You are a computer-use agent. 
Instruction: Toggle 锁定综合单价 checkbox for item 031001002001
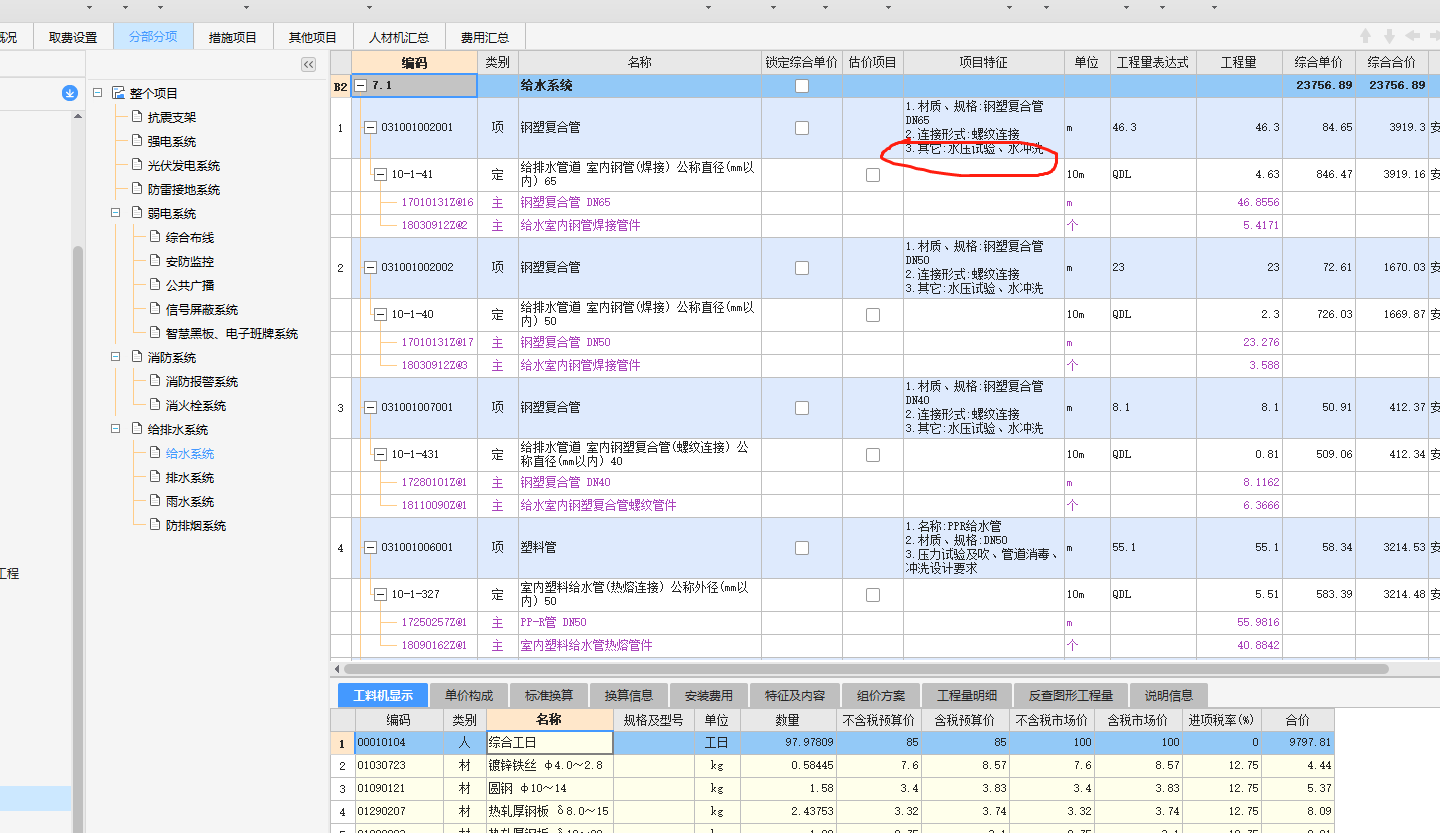point(802,128)
